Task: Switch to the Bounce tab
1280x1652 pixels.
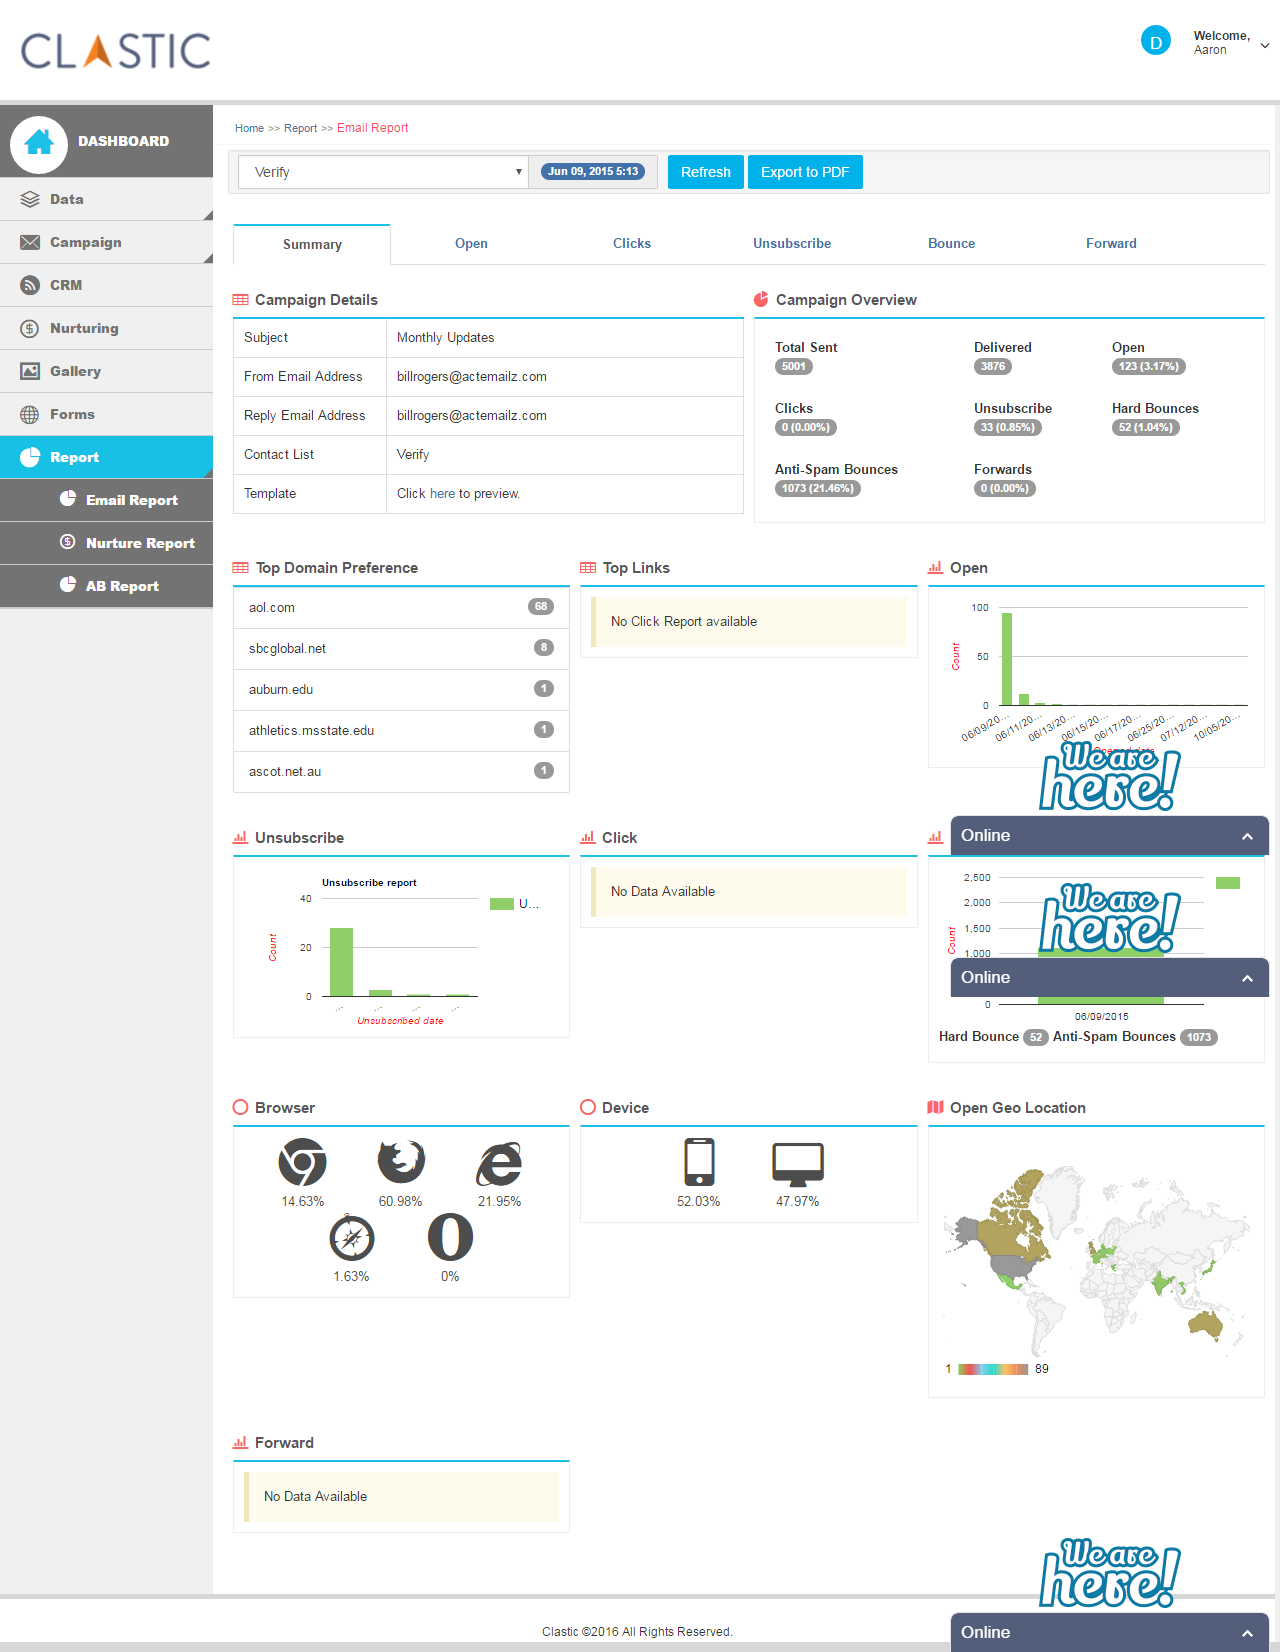Action: tap(950, 243)
